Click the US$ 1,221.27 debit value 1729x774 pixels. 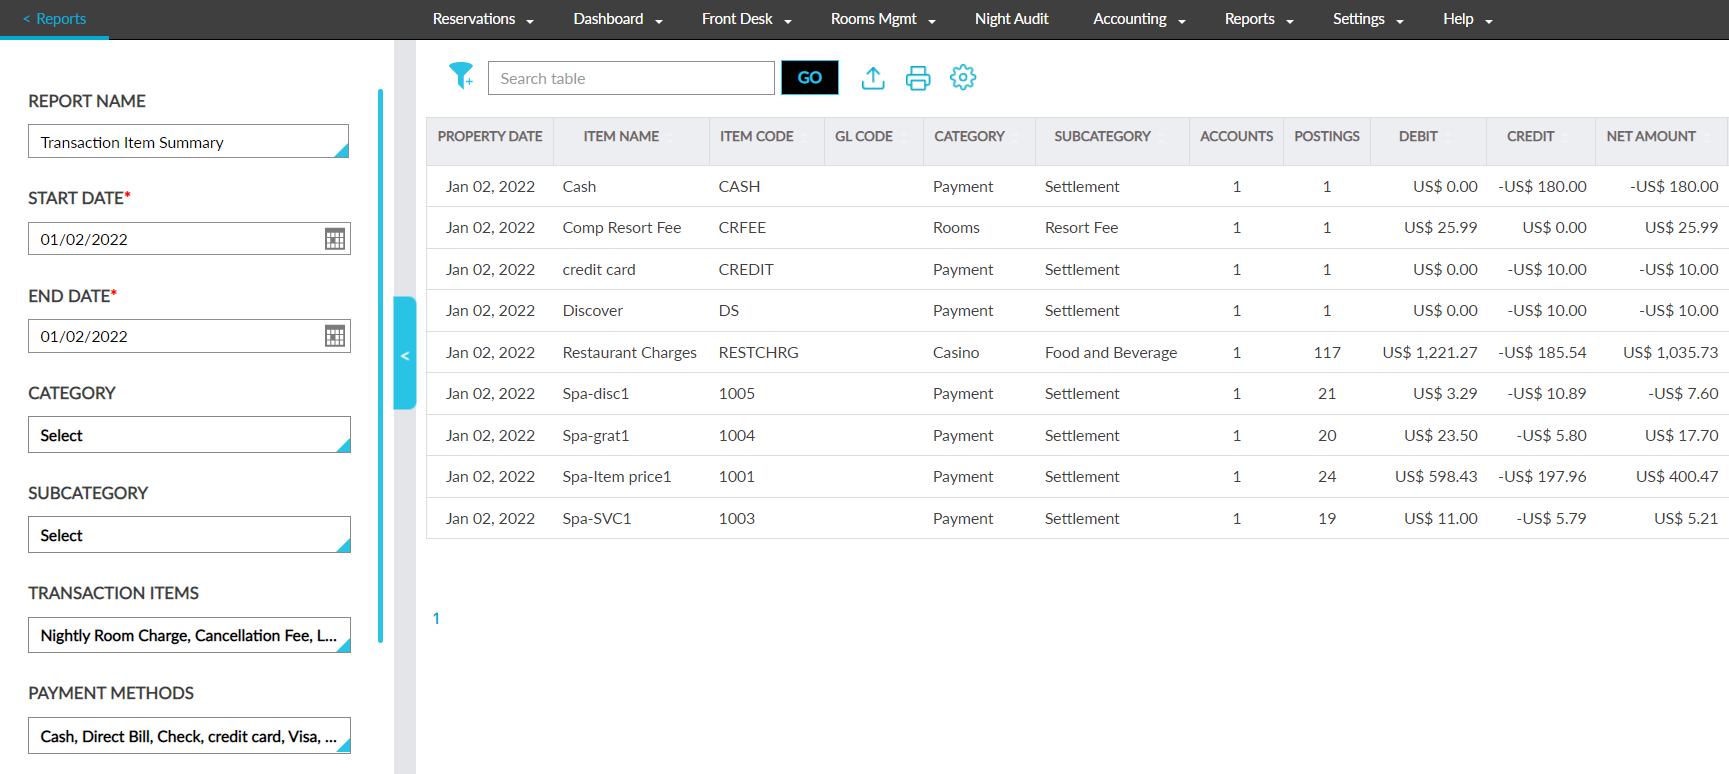click(1430, 353)
